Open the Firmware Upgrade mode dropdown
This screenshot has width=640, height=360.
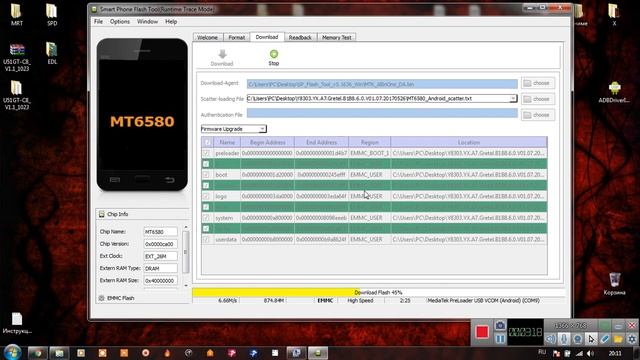[x=233, y=129]
